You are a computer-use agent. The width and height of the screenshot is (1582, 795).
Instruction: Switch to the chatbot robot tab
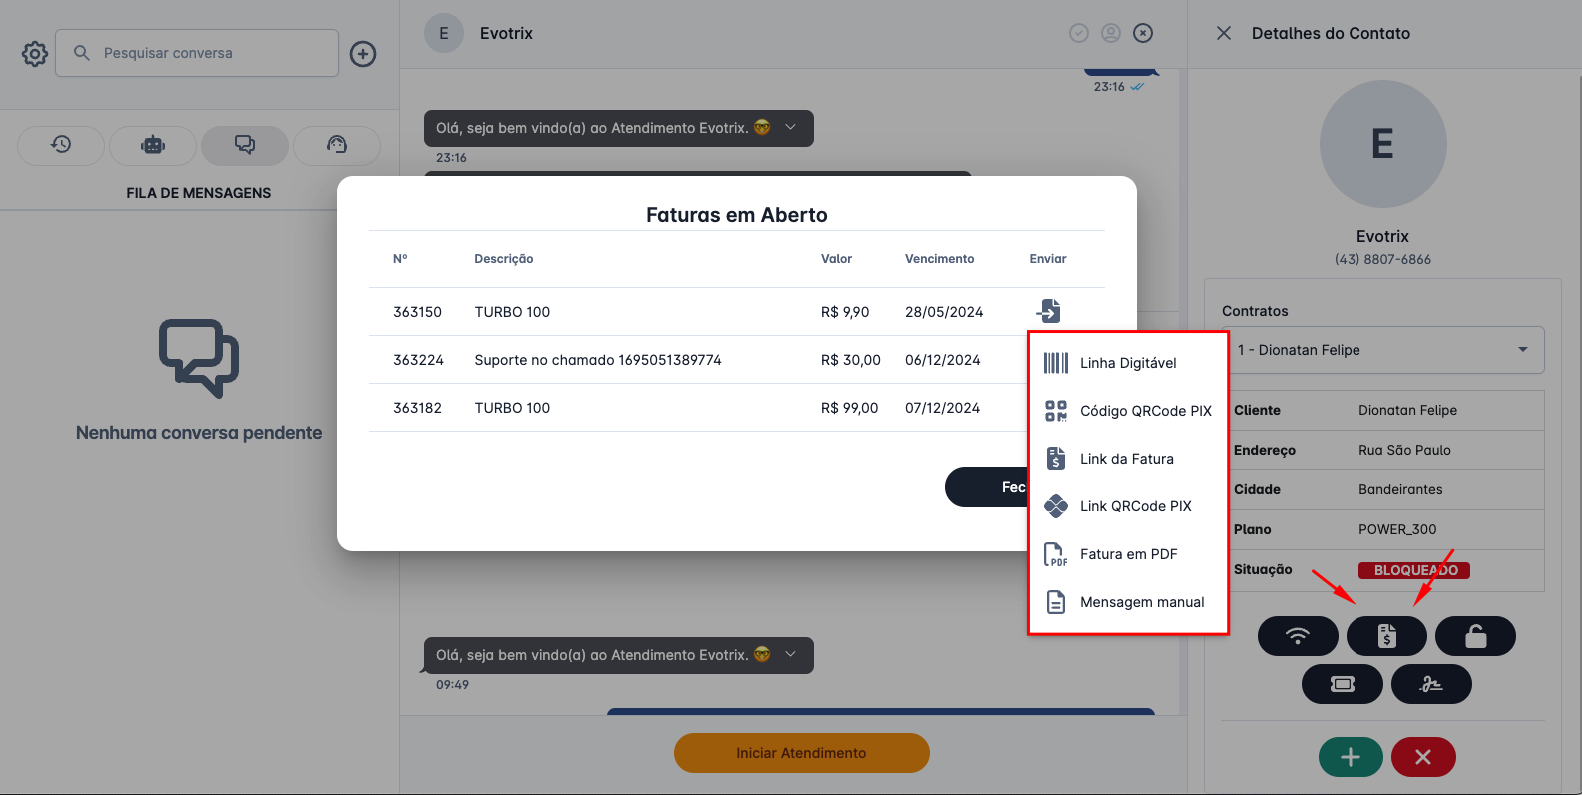pos(153,145)
